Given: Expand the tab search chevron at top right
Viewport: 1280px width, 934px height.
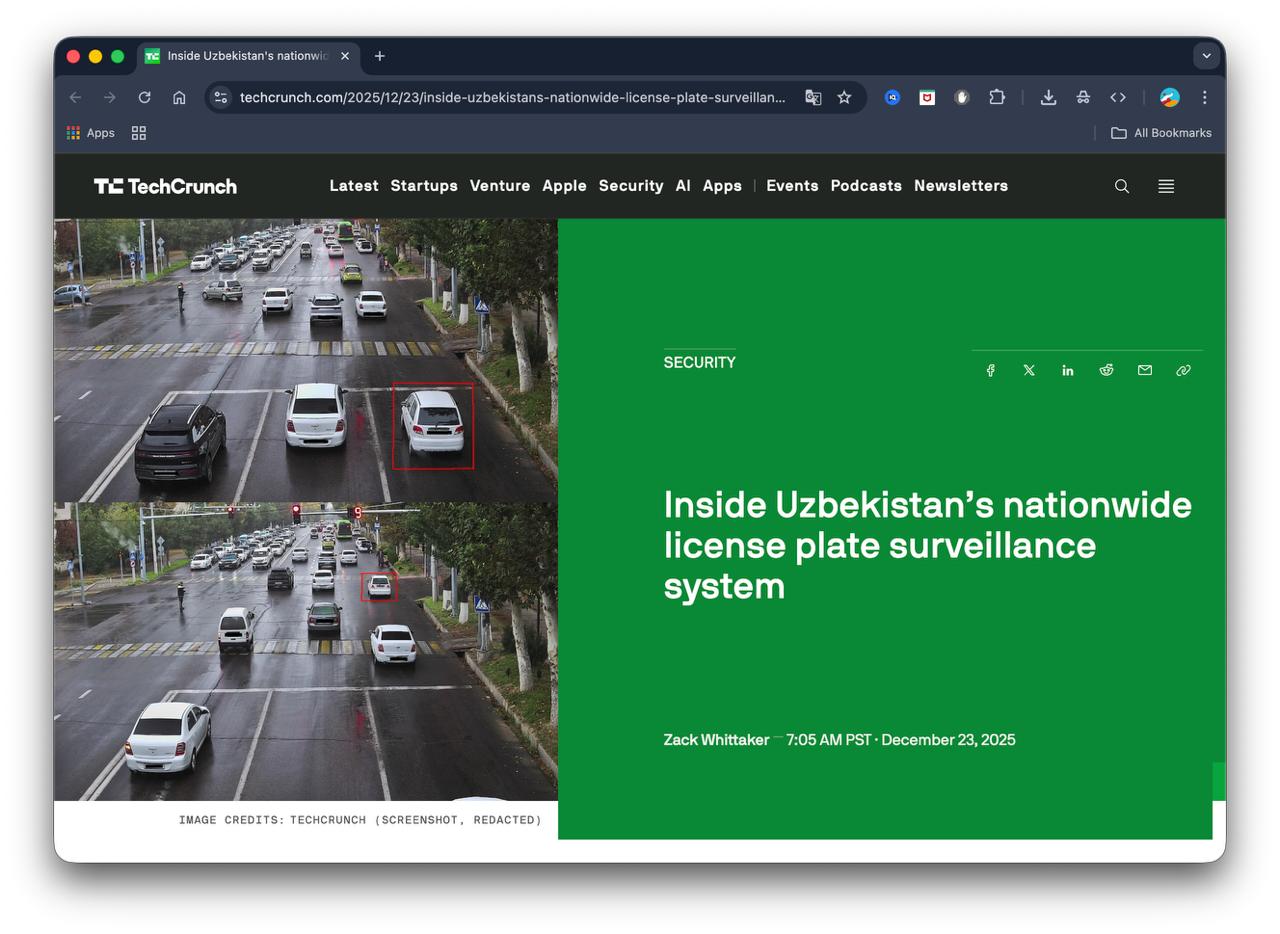Looking at the screenshot, I should (1207, 56).
